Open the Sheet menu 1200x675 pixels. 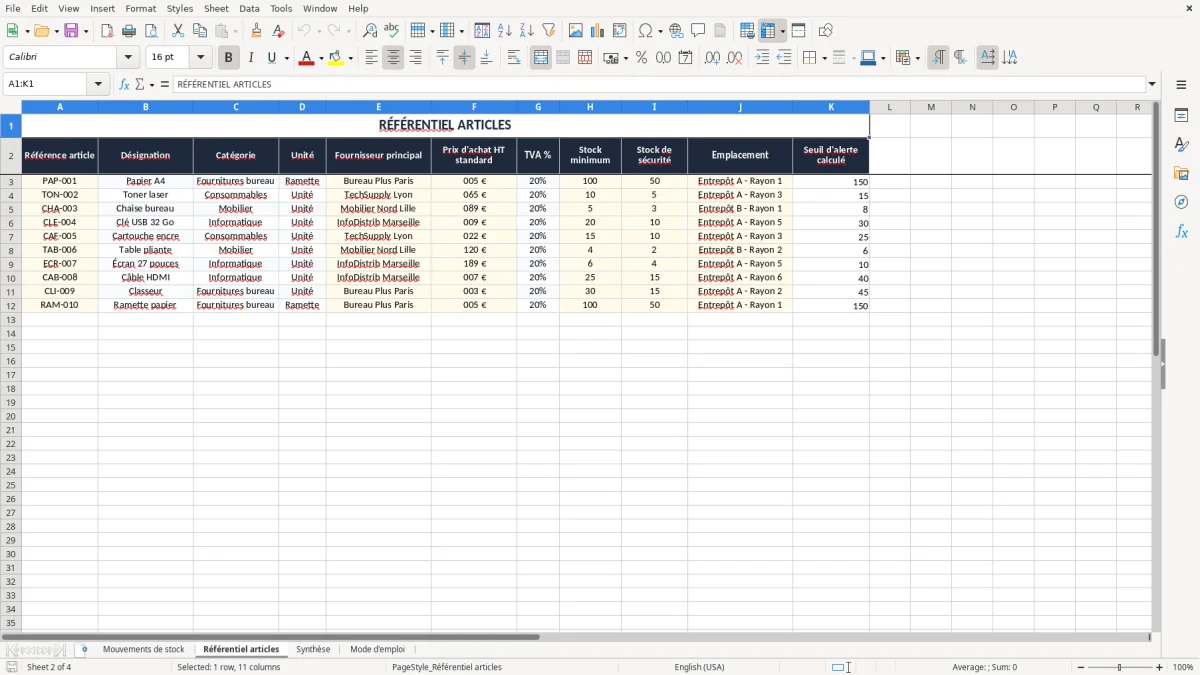tap(216, 8)
